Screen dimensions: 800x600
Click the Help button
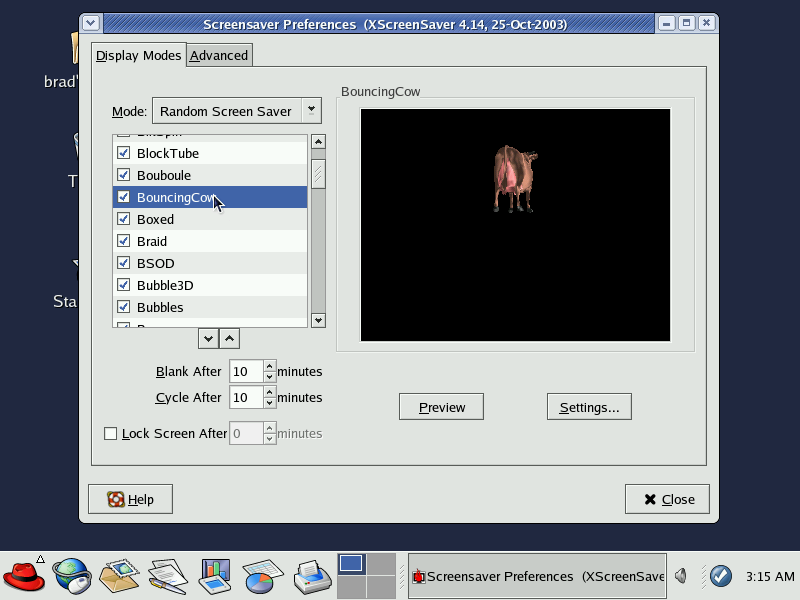131,499
